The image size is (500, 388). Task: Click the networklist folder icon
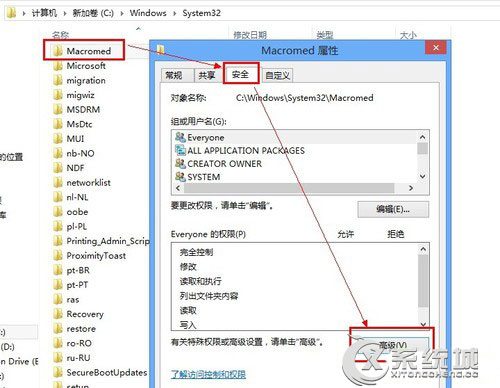(x=58, y=183)
